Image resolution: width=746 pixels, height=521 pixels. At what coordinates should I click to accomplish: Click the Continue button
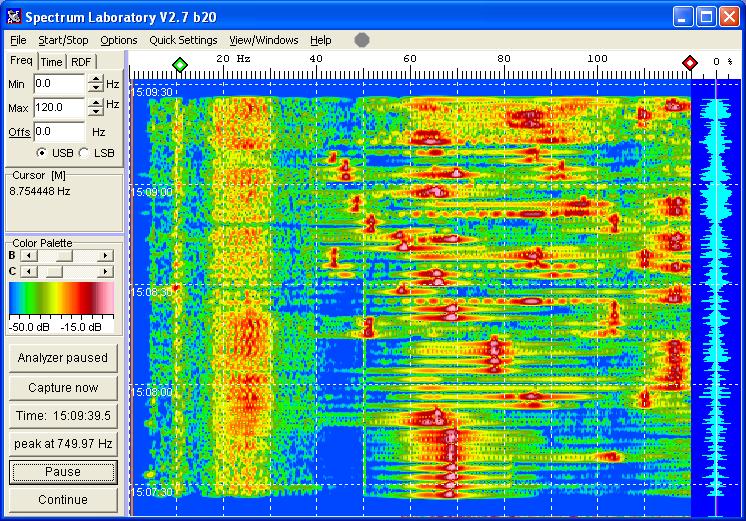click(x=63, y=500)
